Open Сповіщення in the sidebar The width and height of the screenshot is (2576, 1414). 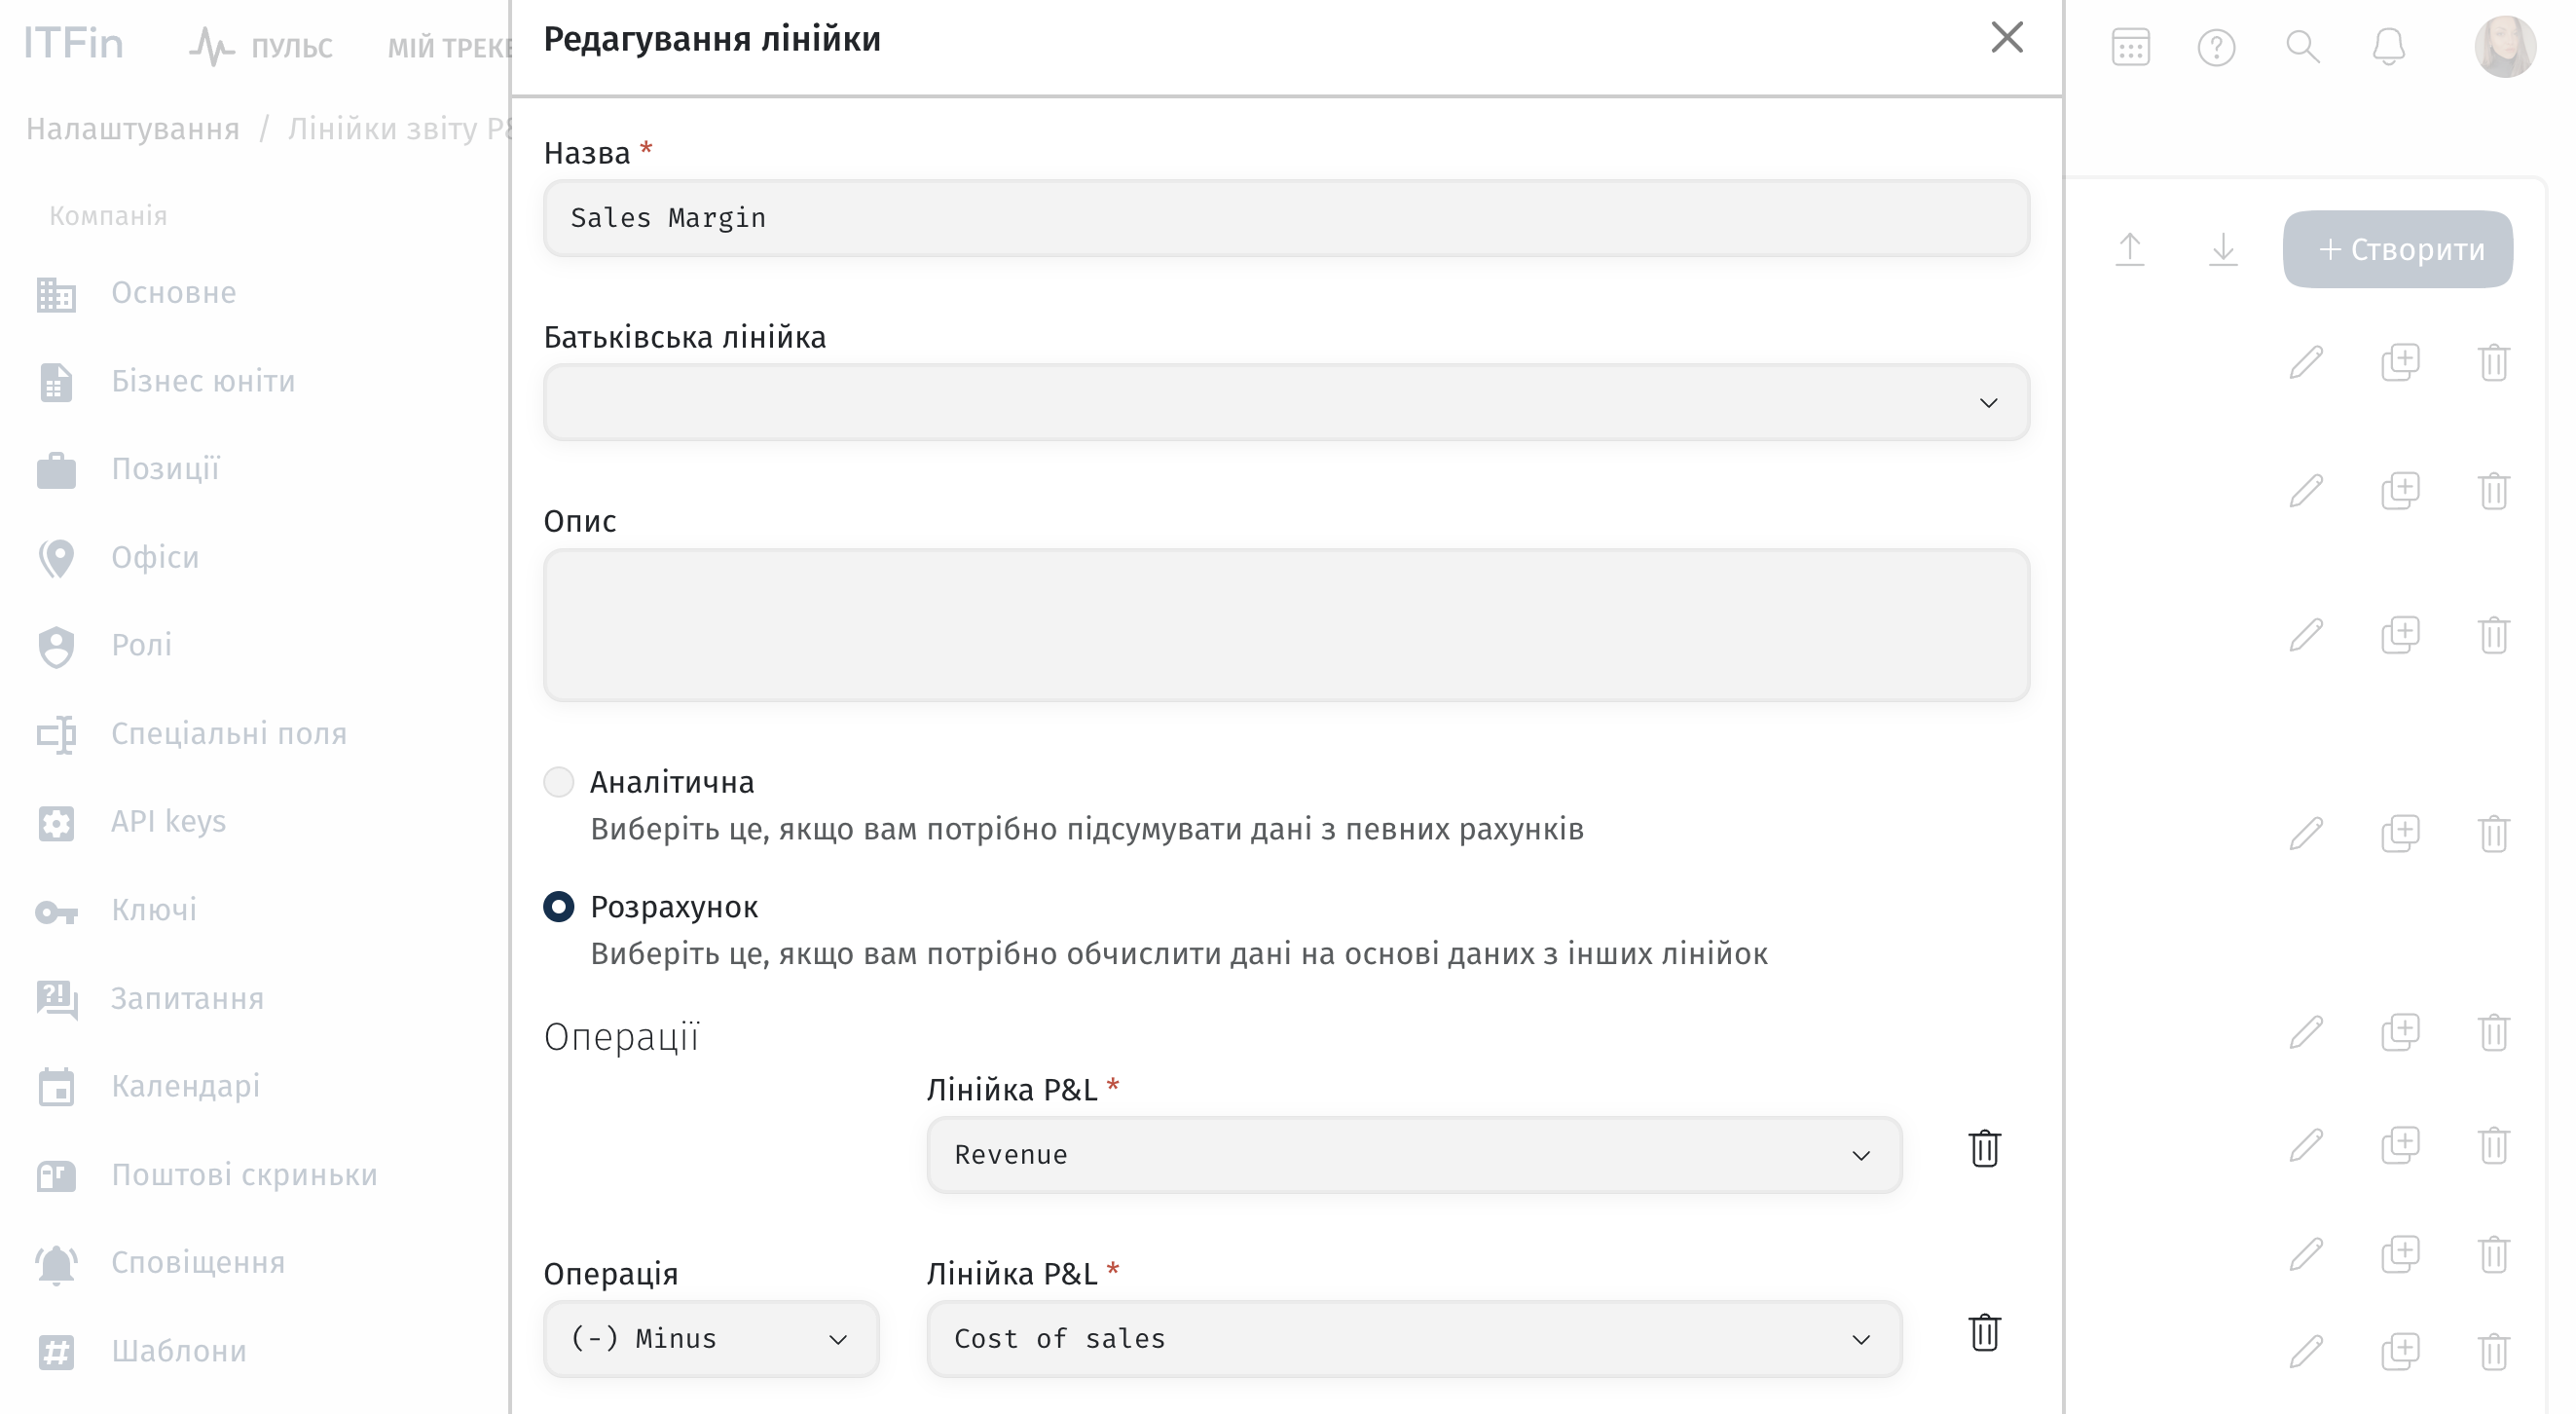point(198,1263)
